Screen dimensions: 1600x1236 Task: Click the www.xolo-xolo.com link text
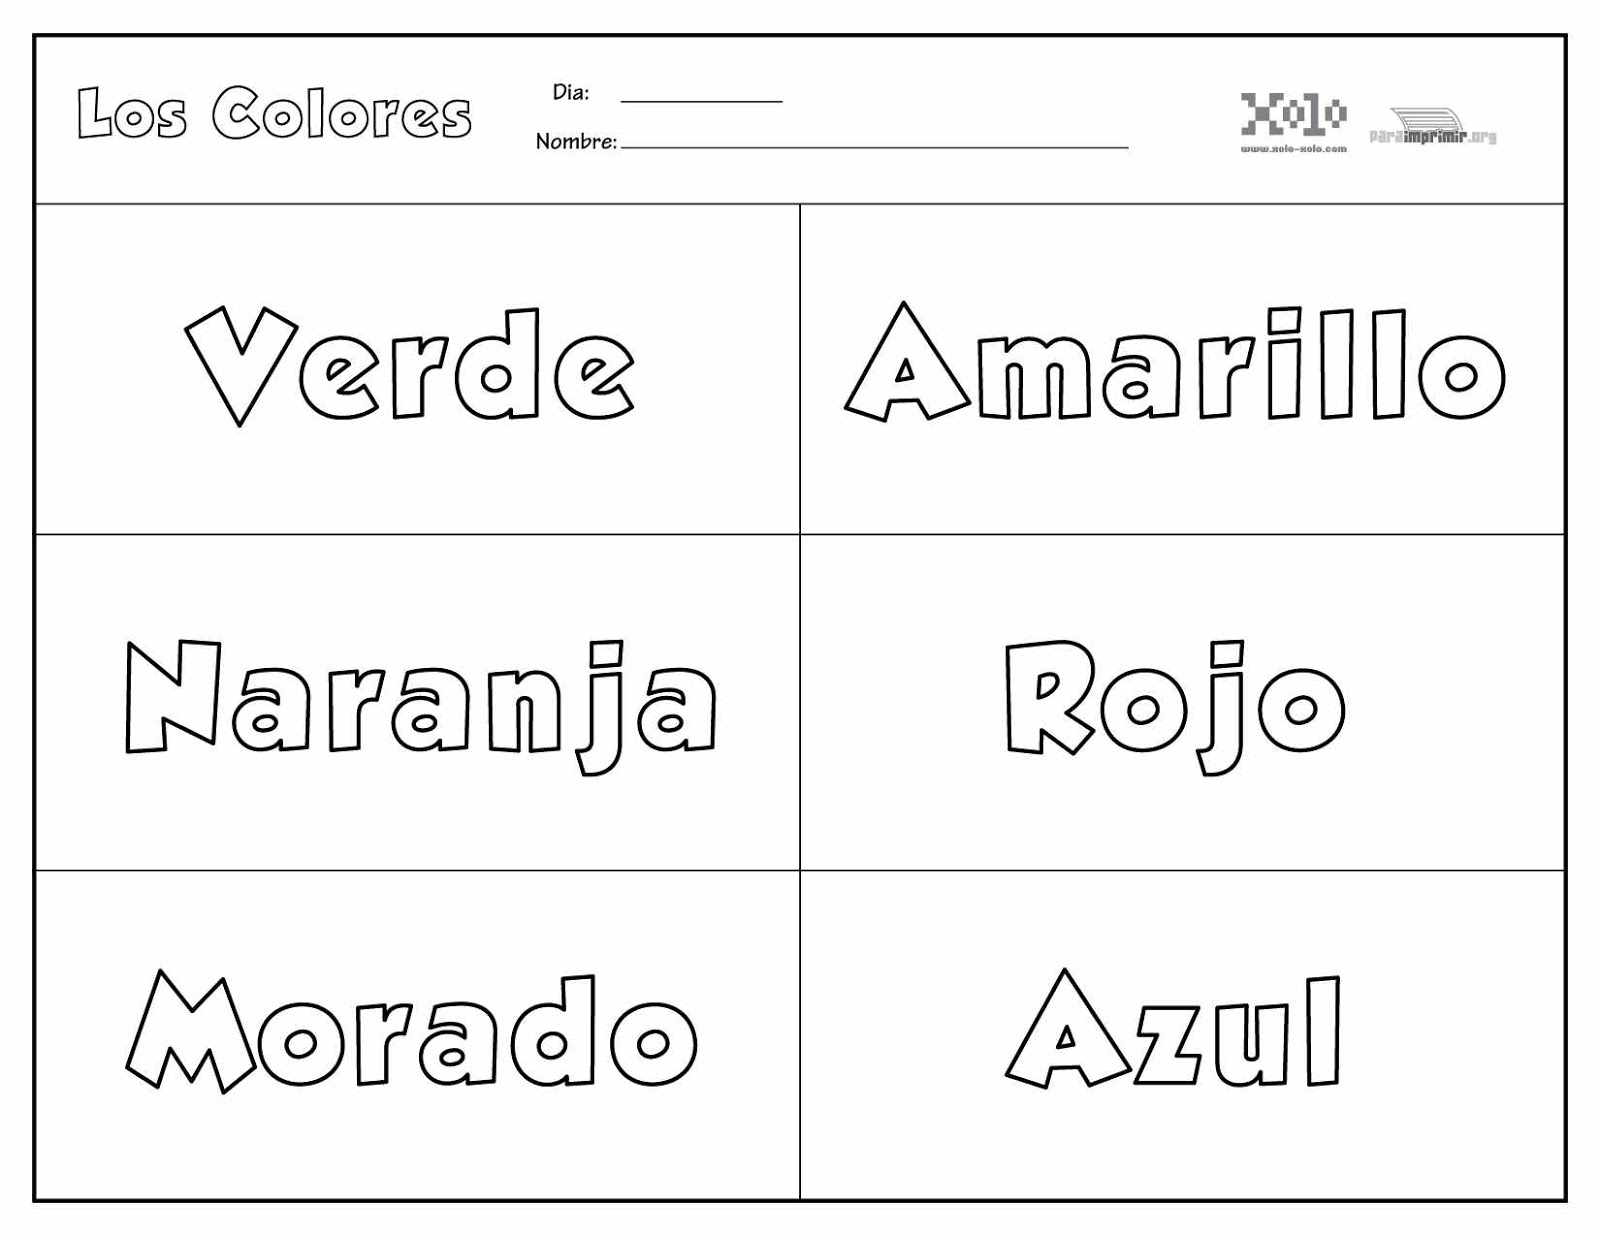point(1294,149)
